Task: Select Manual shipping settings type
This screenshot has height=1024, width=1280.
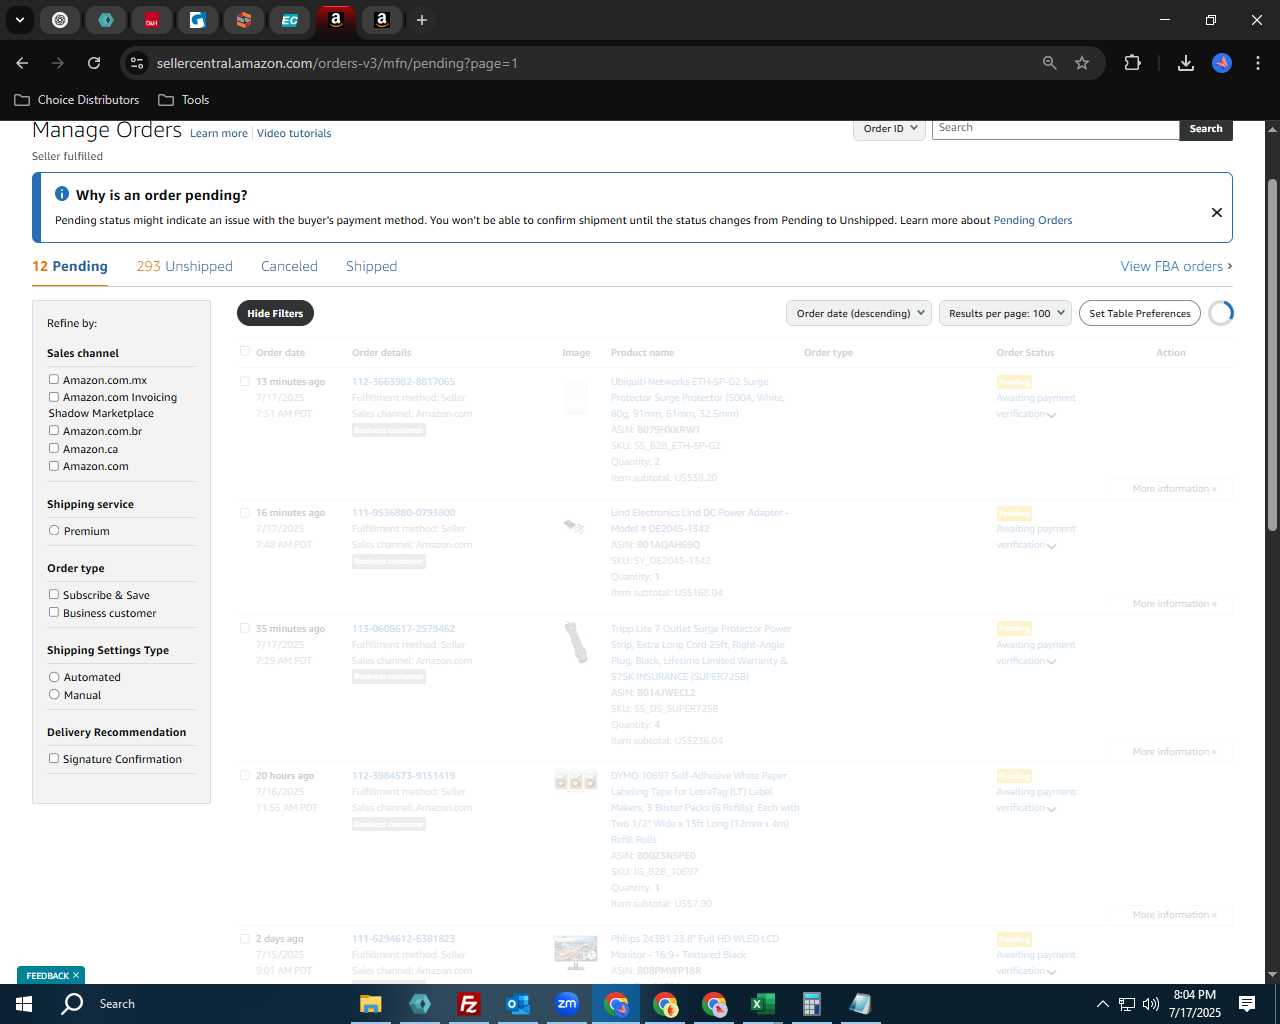Action: pos(54,694)
